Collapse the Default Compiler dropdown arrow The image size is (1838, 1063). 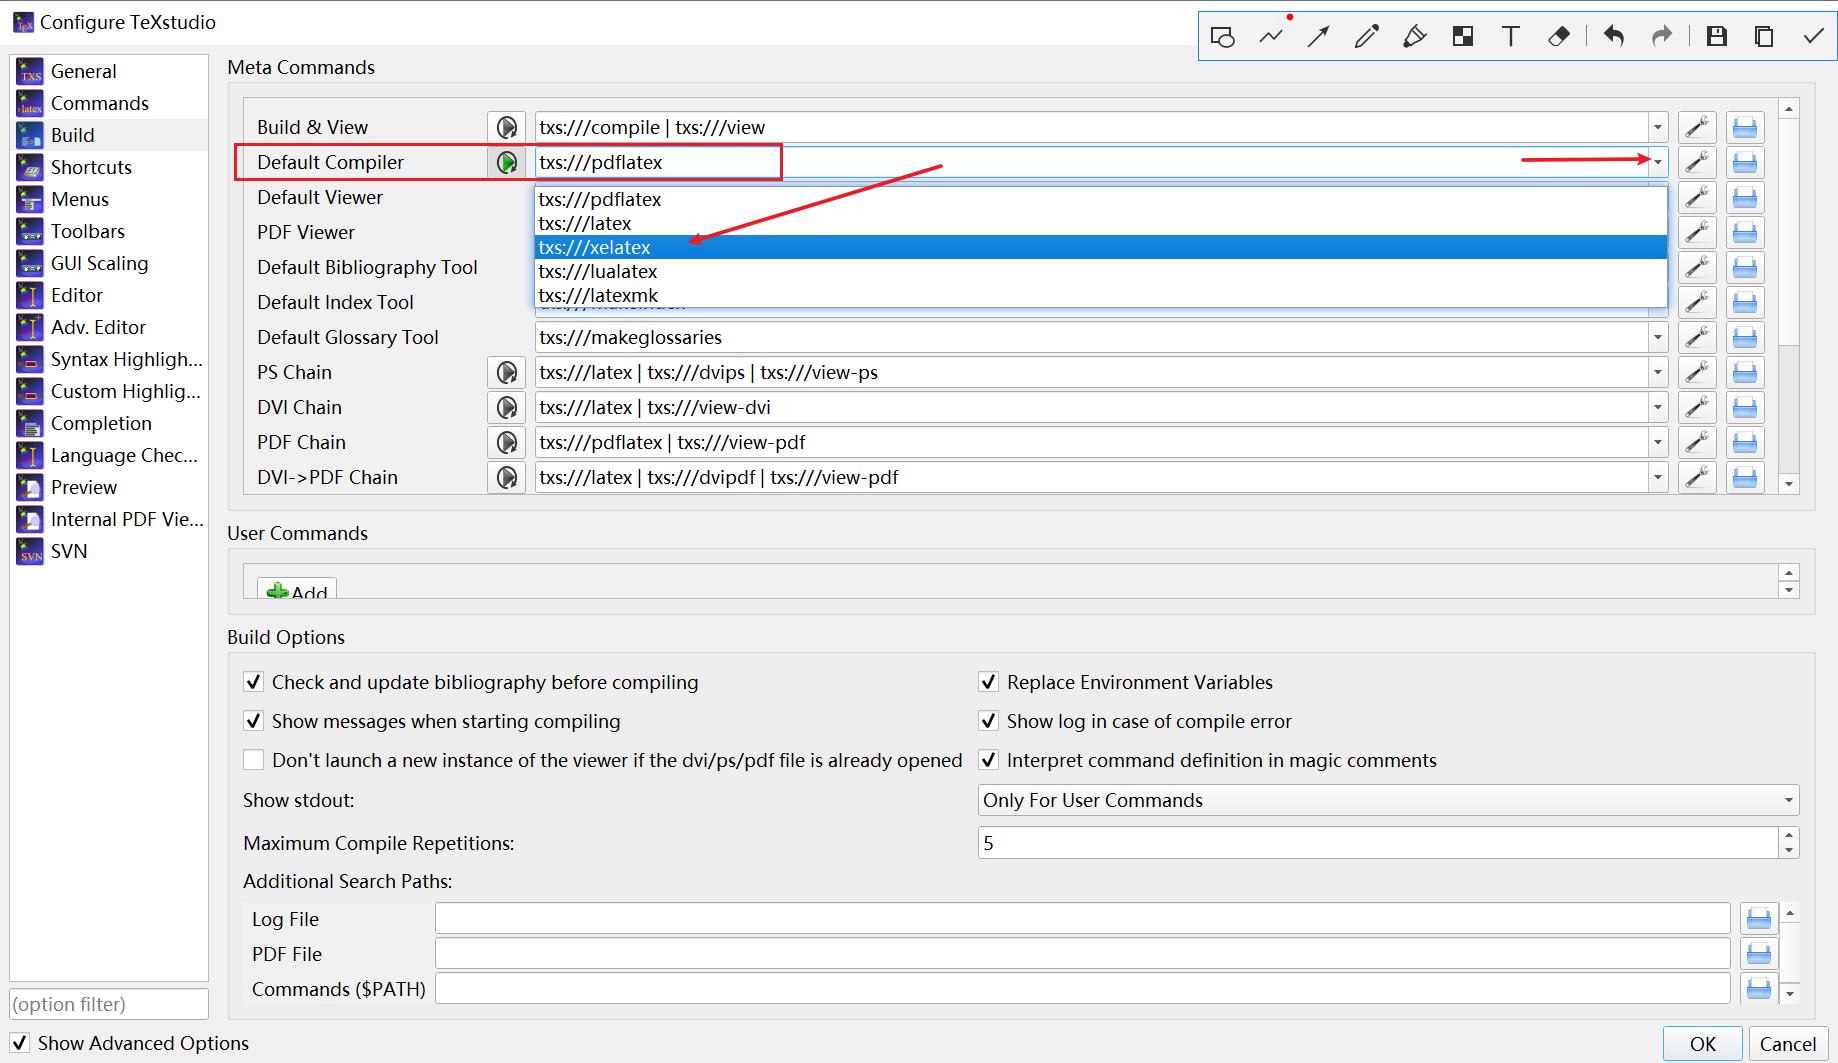pyautogui.click(x=1657, y=162)
